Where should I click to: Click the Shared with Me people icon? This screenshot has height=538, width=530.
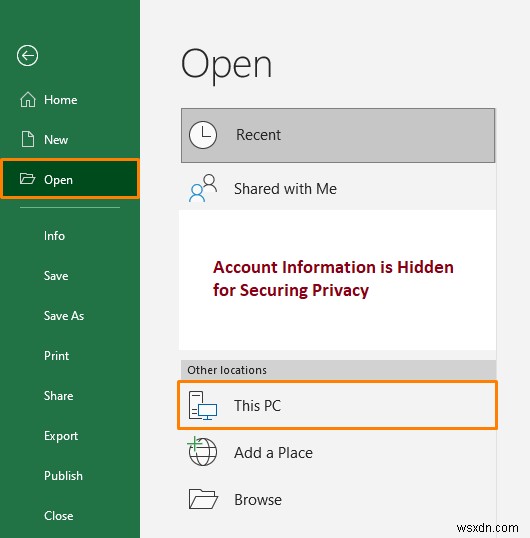click(203, 188)
